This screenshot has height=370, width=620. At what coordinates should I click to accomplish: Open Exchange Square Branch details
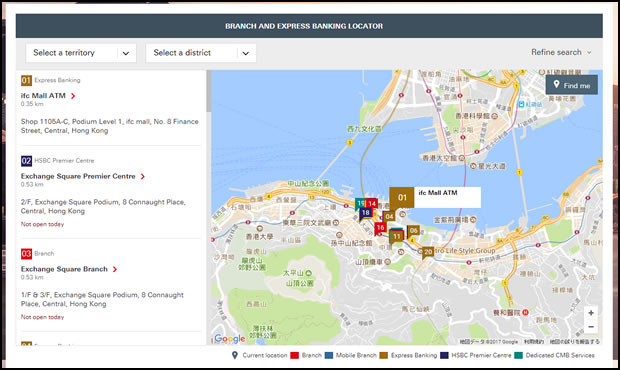pyautogui.click(x=64, y=269)
